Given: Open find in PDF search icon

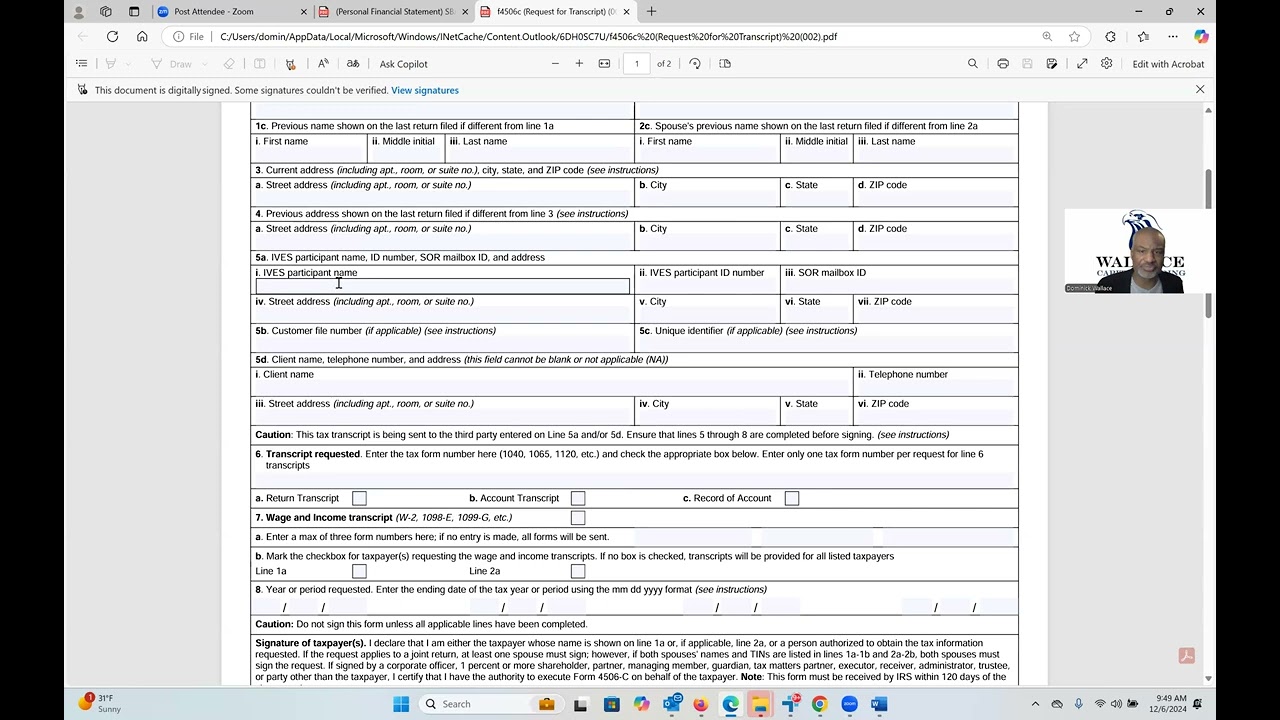Looking at the screenshot, I should (x=972, y=64).
